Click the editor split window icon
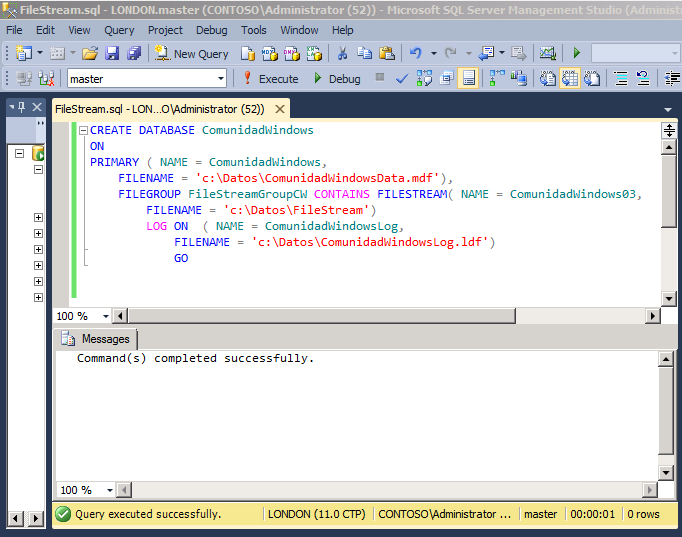The width and height of the screenshot is (682, 537). click(669, 130)
